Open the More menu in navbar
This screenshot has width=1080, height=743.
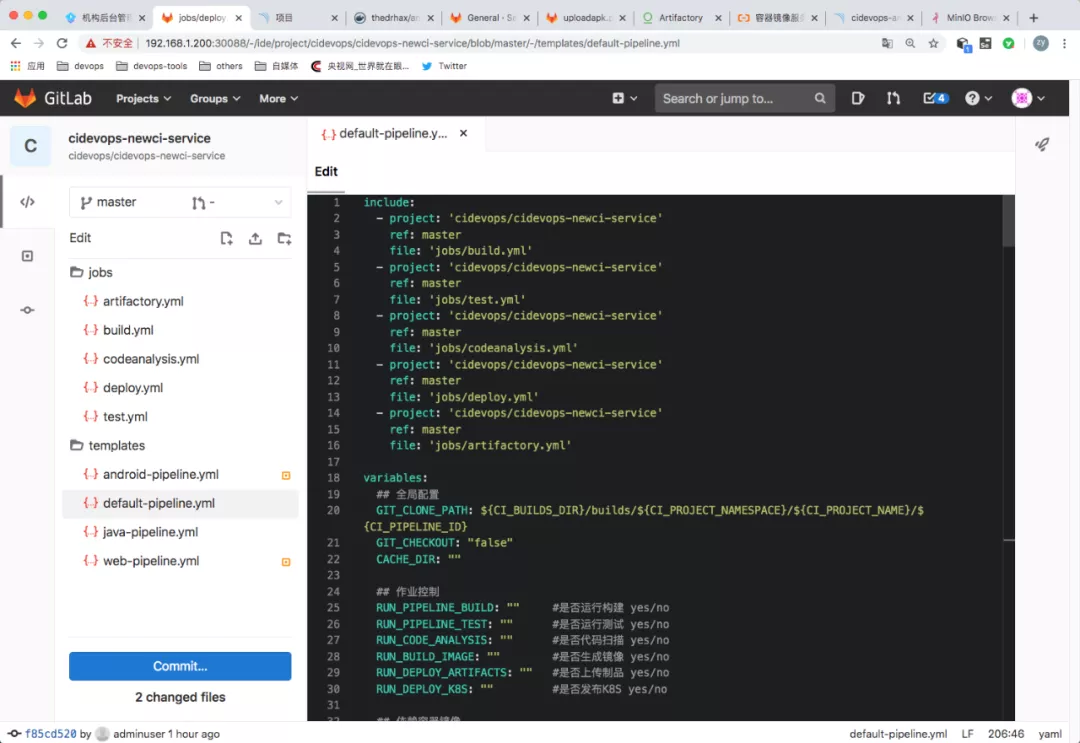coord(279,98)
